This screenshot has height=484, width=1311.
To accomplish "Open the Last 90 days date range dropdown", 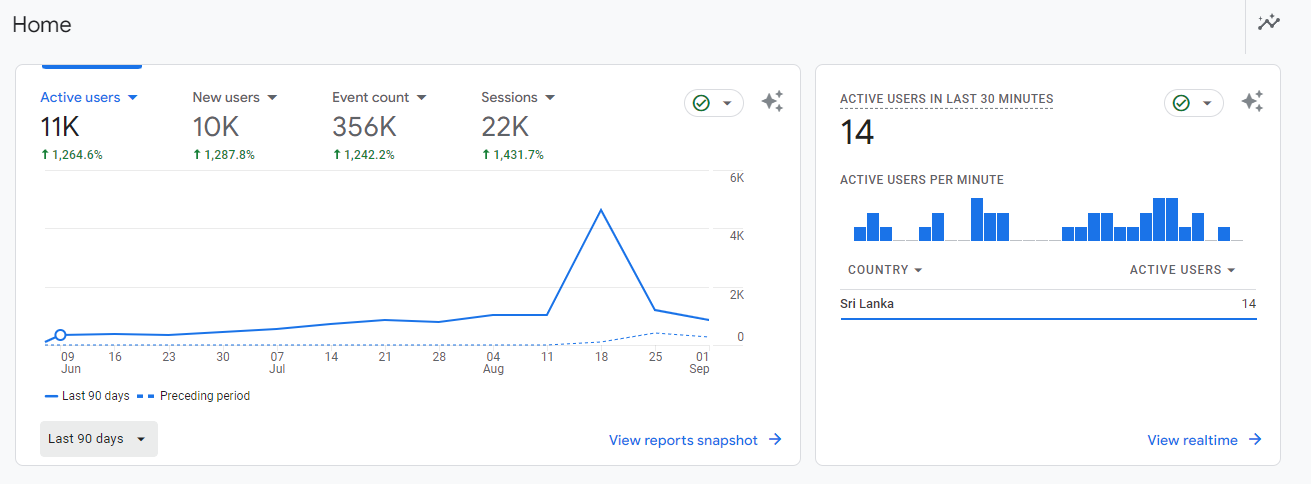I will 99,439.
